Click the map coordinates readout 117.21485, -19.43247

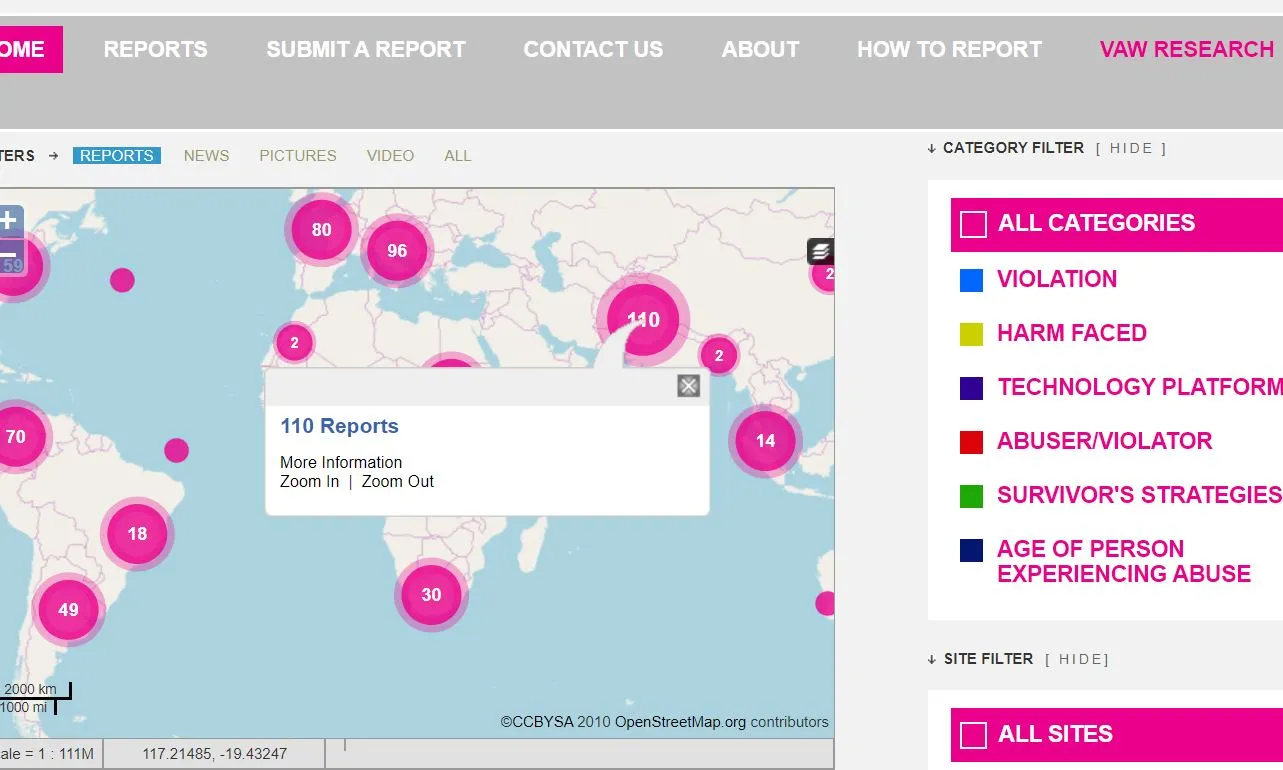pos(215,753)
